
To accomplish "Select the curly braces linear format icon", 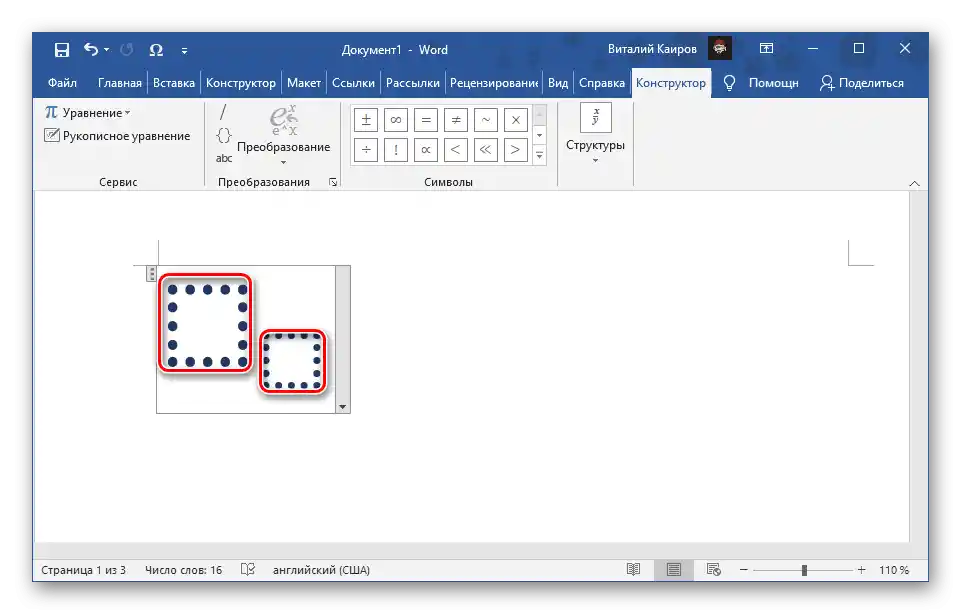I will coord(224,135).
